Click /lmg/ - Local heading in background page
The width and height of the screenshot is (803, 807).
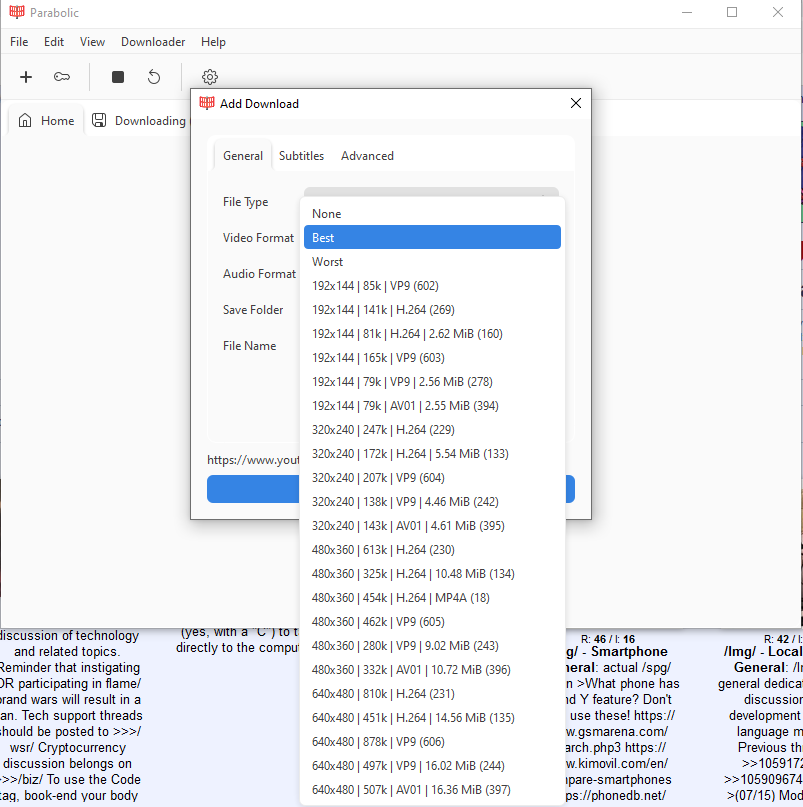pyautogui.click(x=763, y=652)
